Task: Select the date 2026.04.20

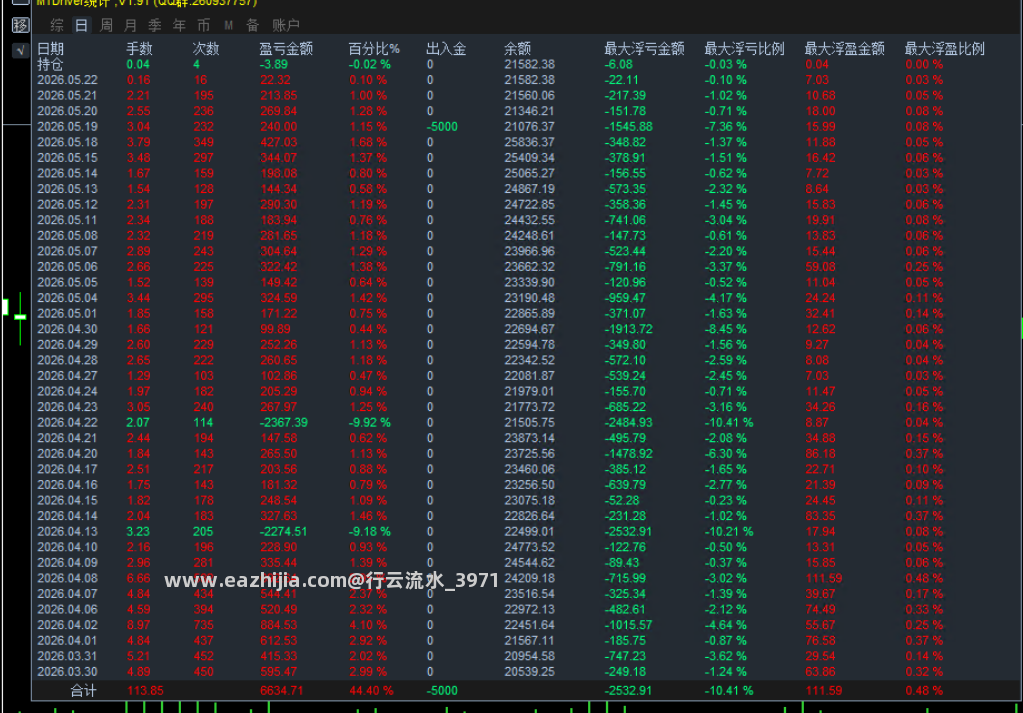Action: [67, 454]
